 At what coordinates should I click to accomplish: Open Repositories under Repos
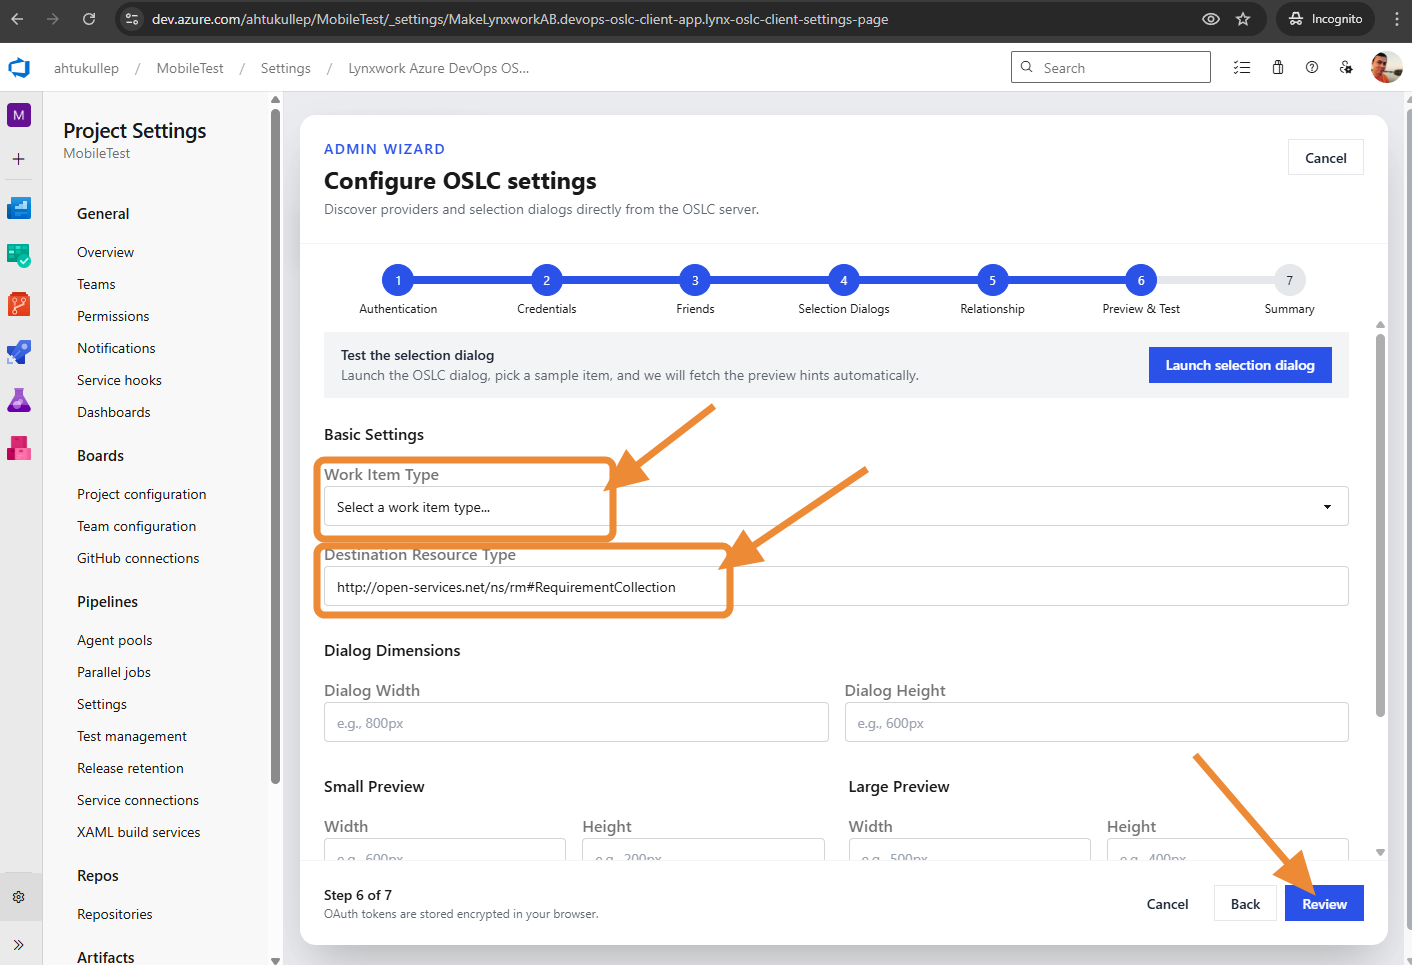point(115,914)
